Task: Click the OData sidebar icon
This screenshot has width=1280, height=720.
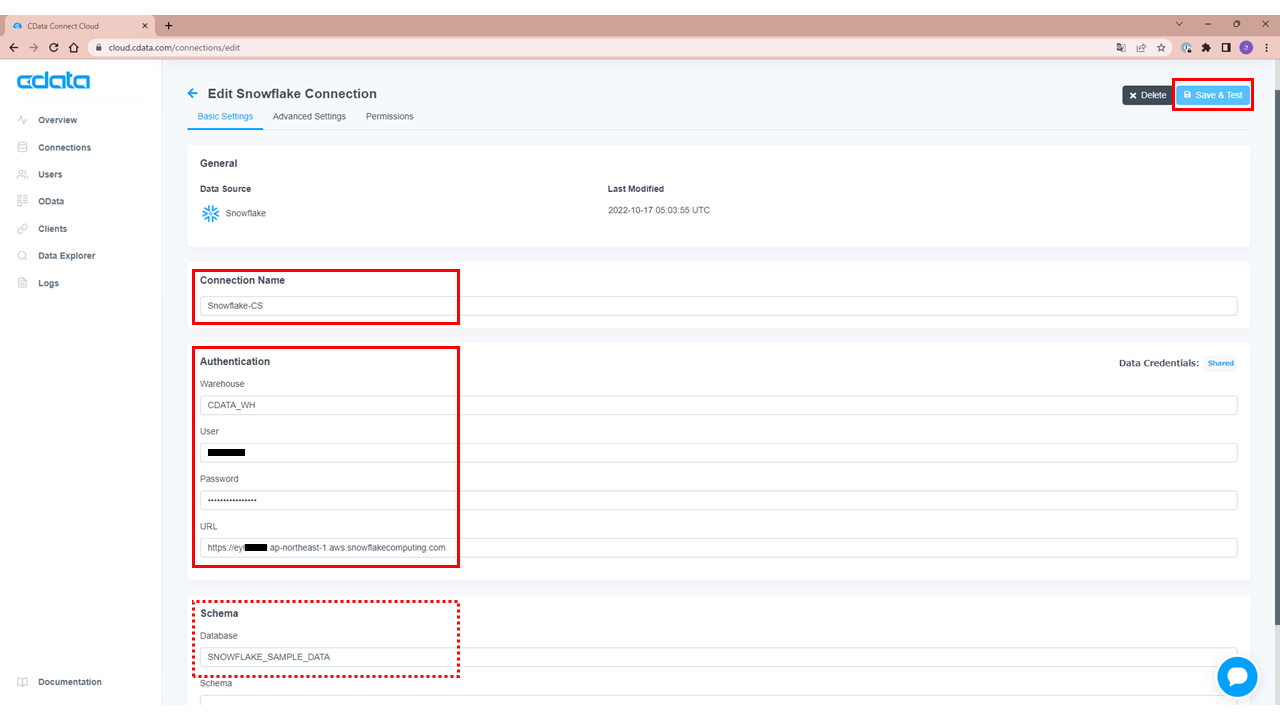Action: tap(22, 201)
